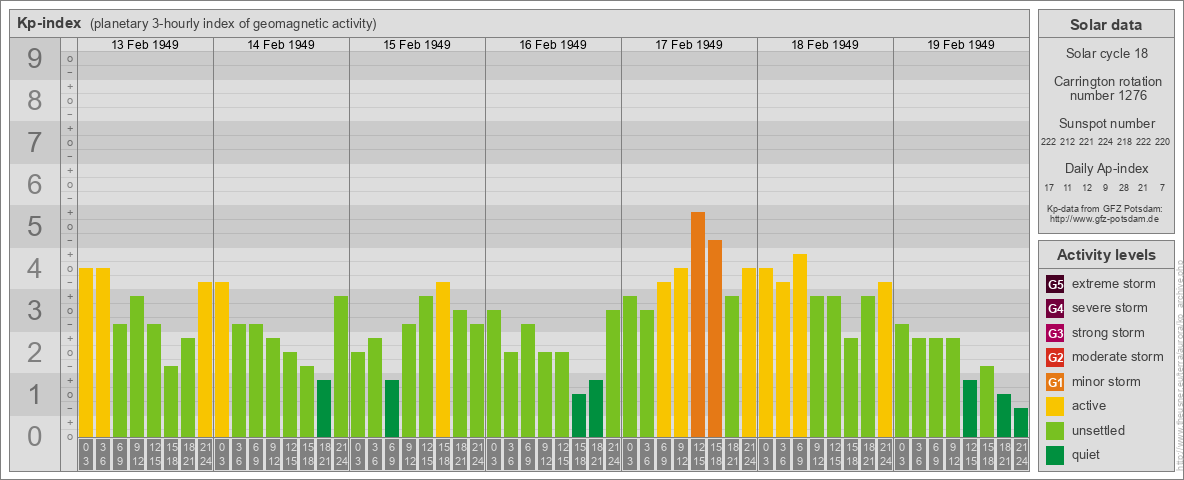Click the '0 3' time label under 13 Feb
Screen dimensions: 1184x480
pyautogui.click(x=86, y=454)
